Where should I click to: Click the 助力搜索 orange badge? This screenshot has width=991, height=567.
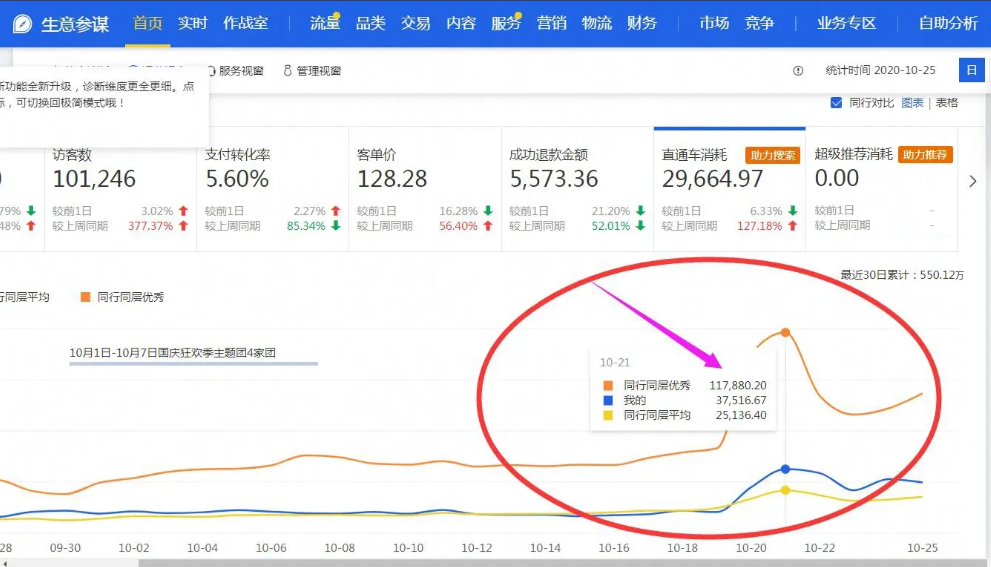click(772, 155)
